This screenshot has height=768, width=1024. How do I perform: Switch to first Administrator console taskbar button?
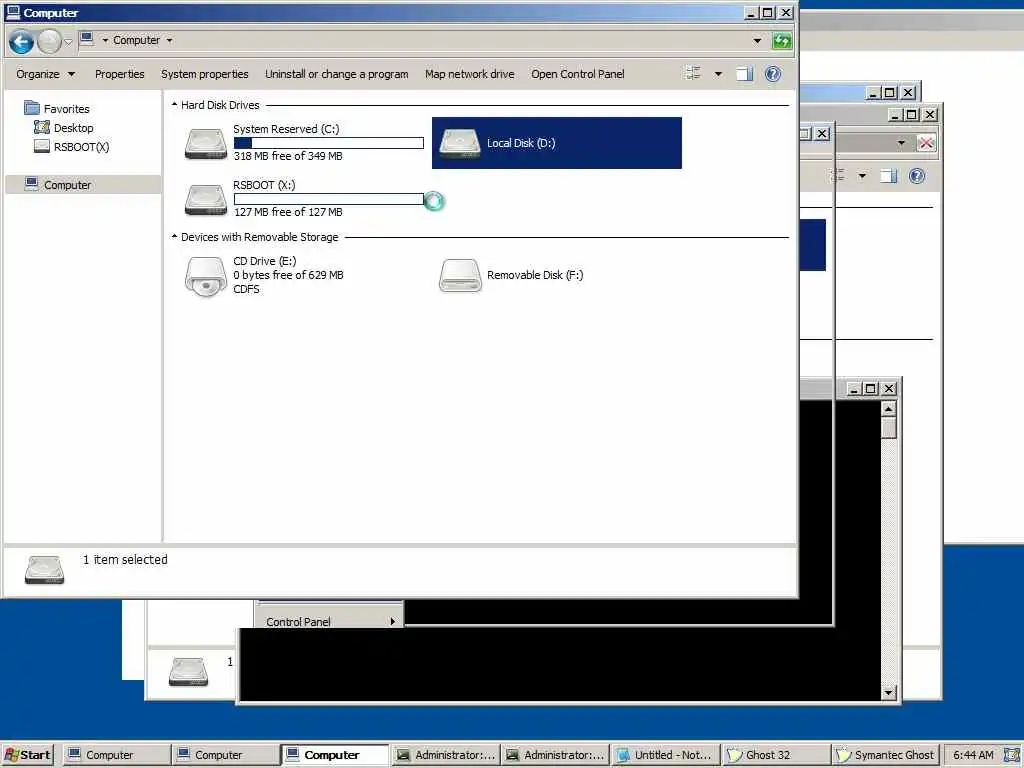pos(445,755)
